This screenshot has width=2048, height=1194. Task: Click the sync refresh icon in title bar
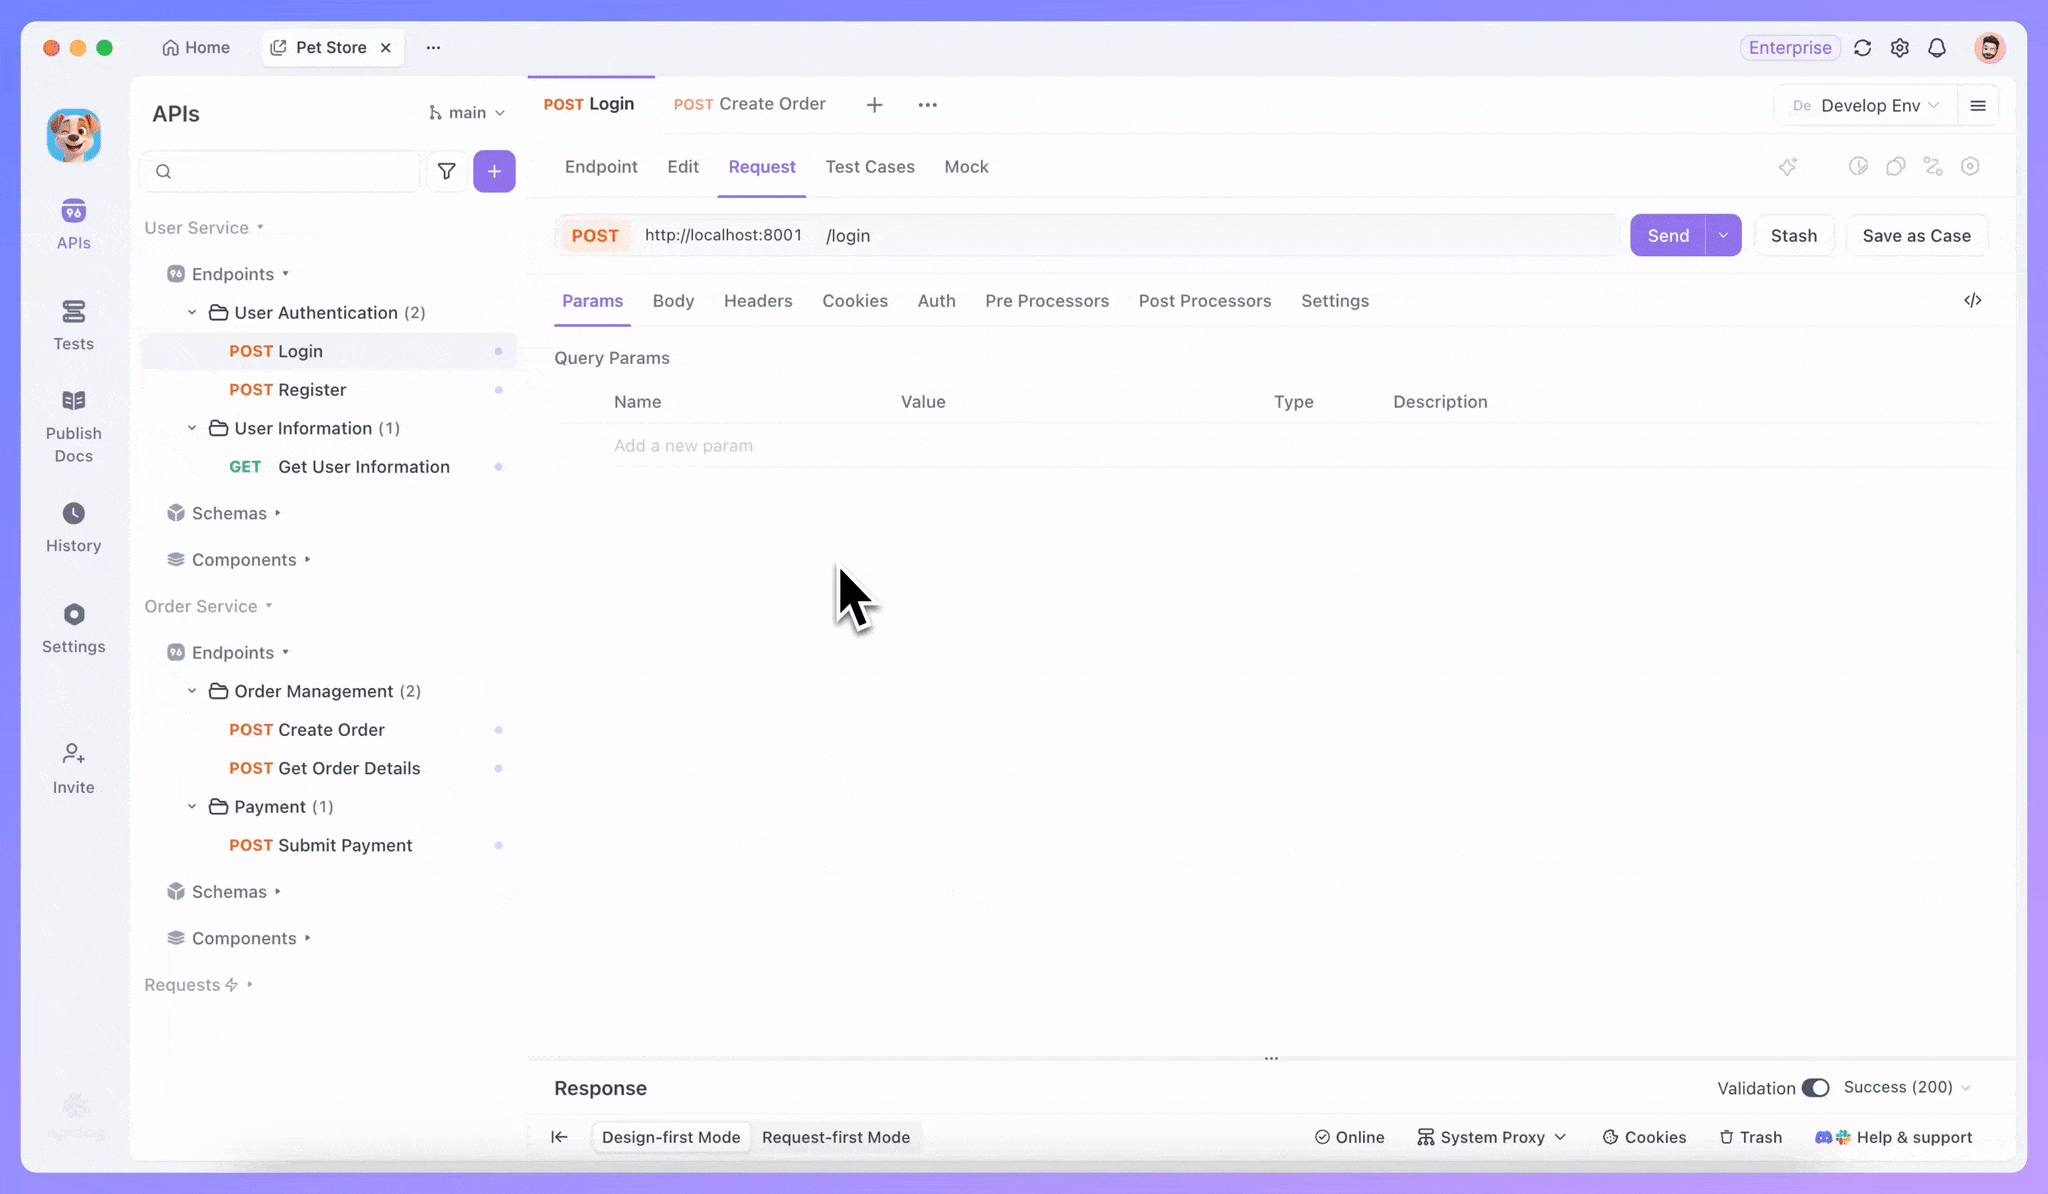[x=1862, y=48]
